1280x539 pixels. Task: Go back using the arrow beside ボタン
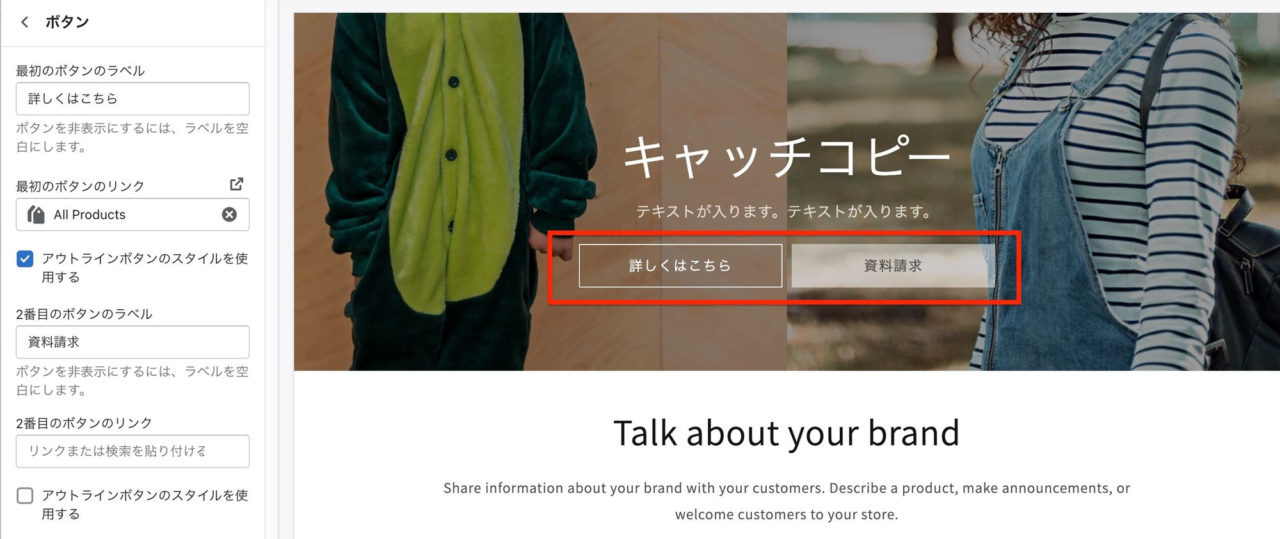[25, 22]
